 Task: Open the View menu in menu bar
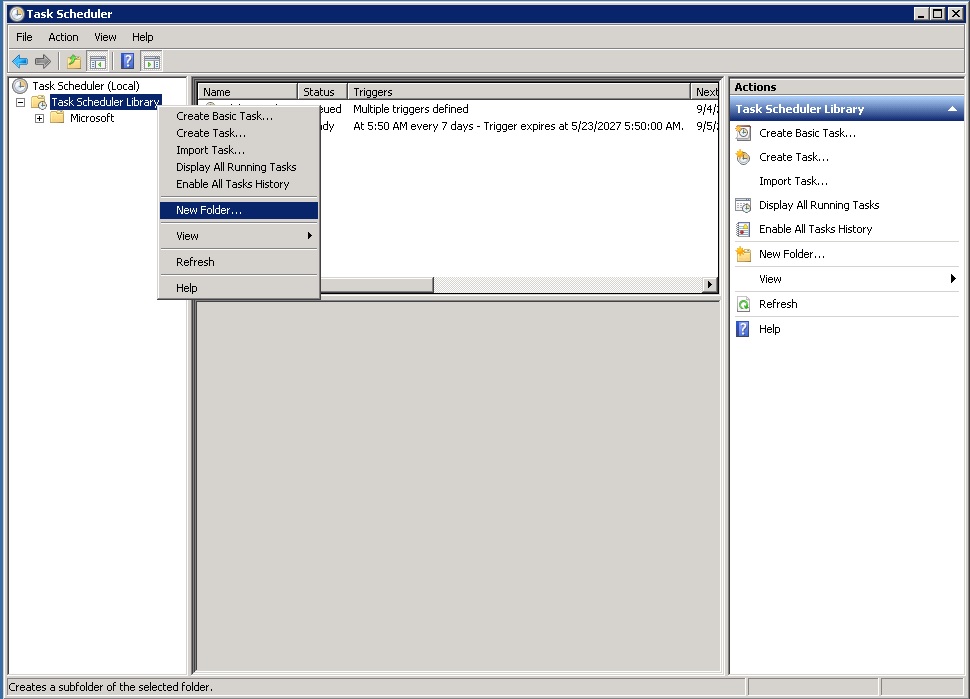[105, 37]
